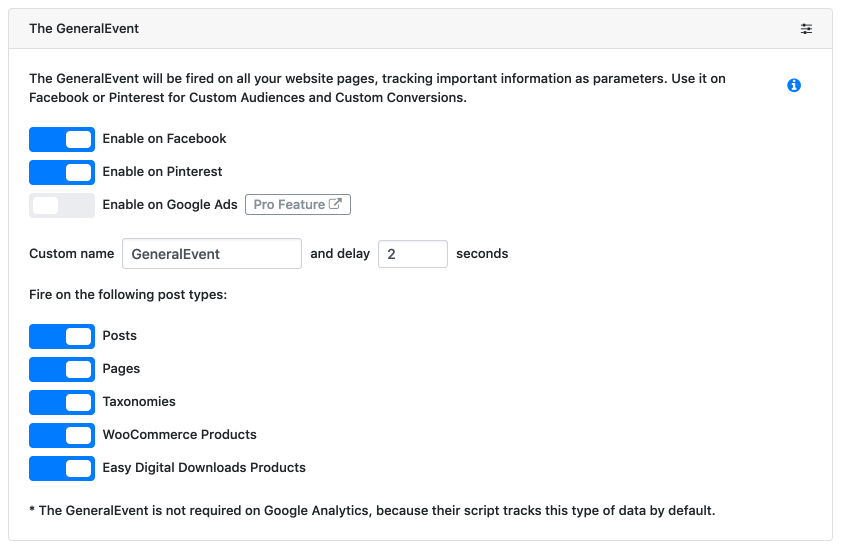Select the delay seconds input box
841x547 pixels.
coord(412,254)
